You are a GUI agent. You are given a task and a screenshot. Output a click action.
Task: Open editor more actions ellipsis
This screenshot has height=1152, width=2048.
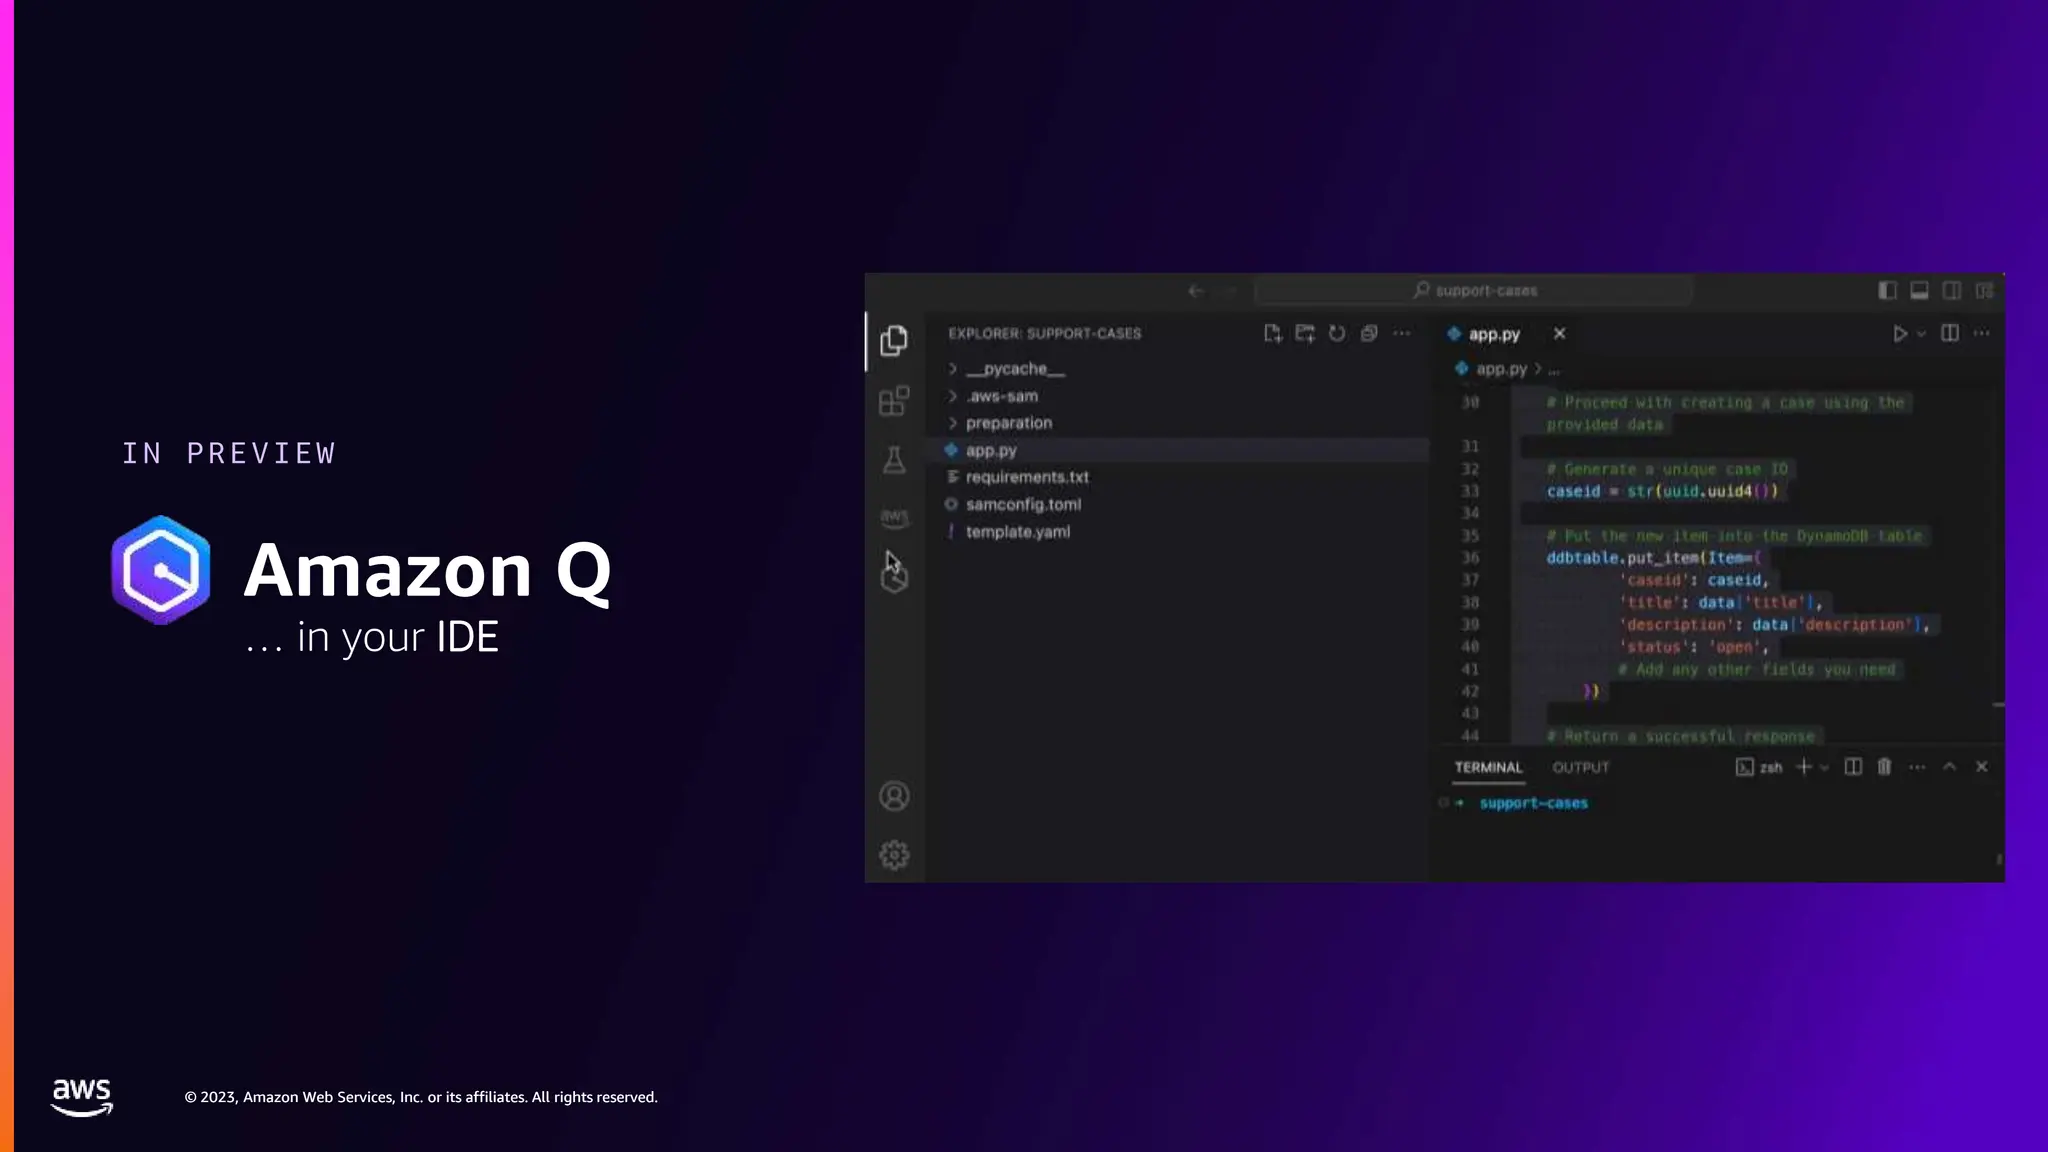point(1982,334)
